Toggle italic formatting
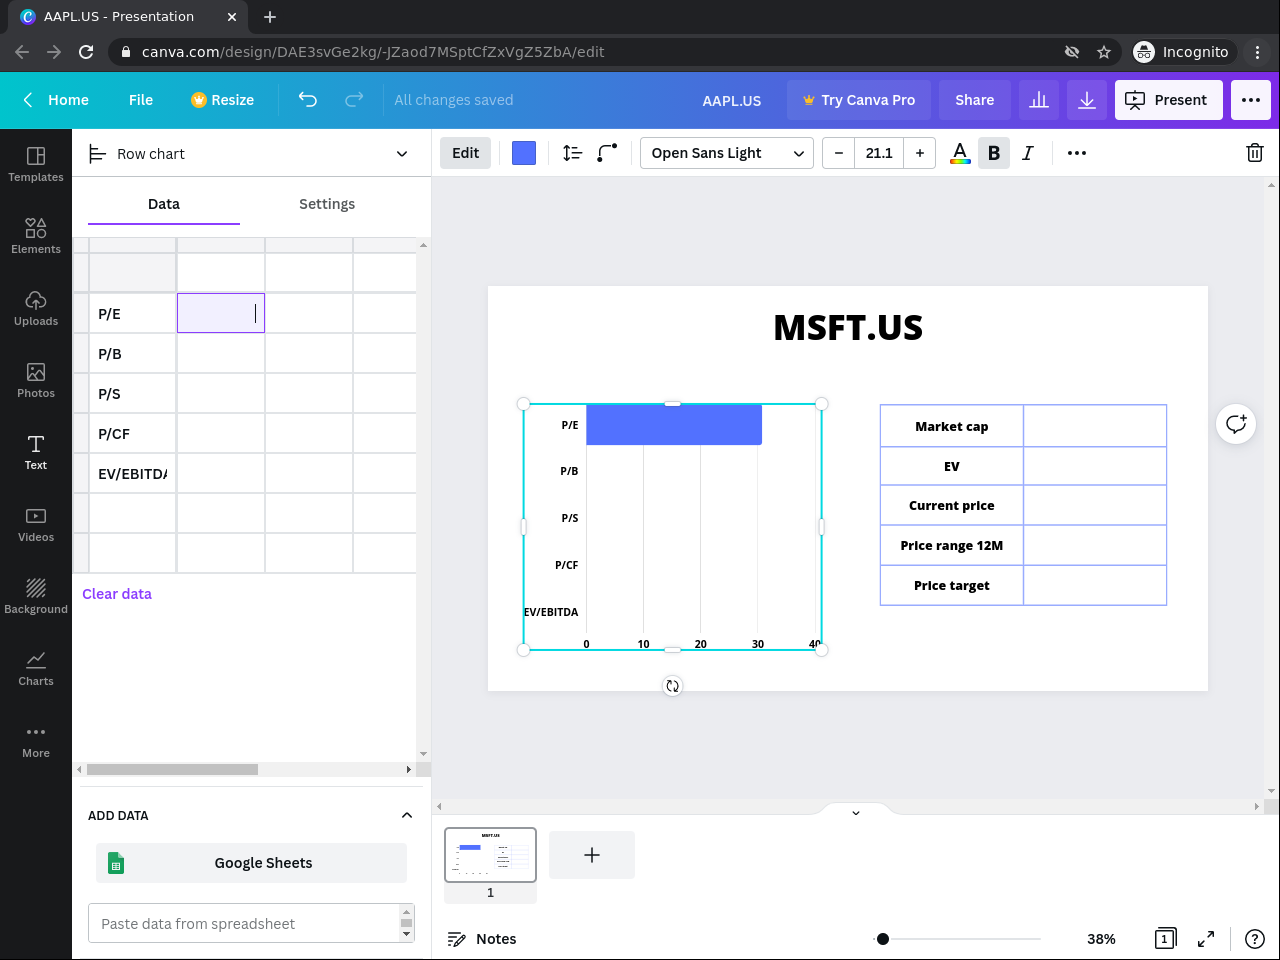Screen dimensions: 1280x960 [1028, 153]
